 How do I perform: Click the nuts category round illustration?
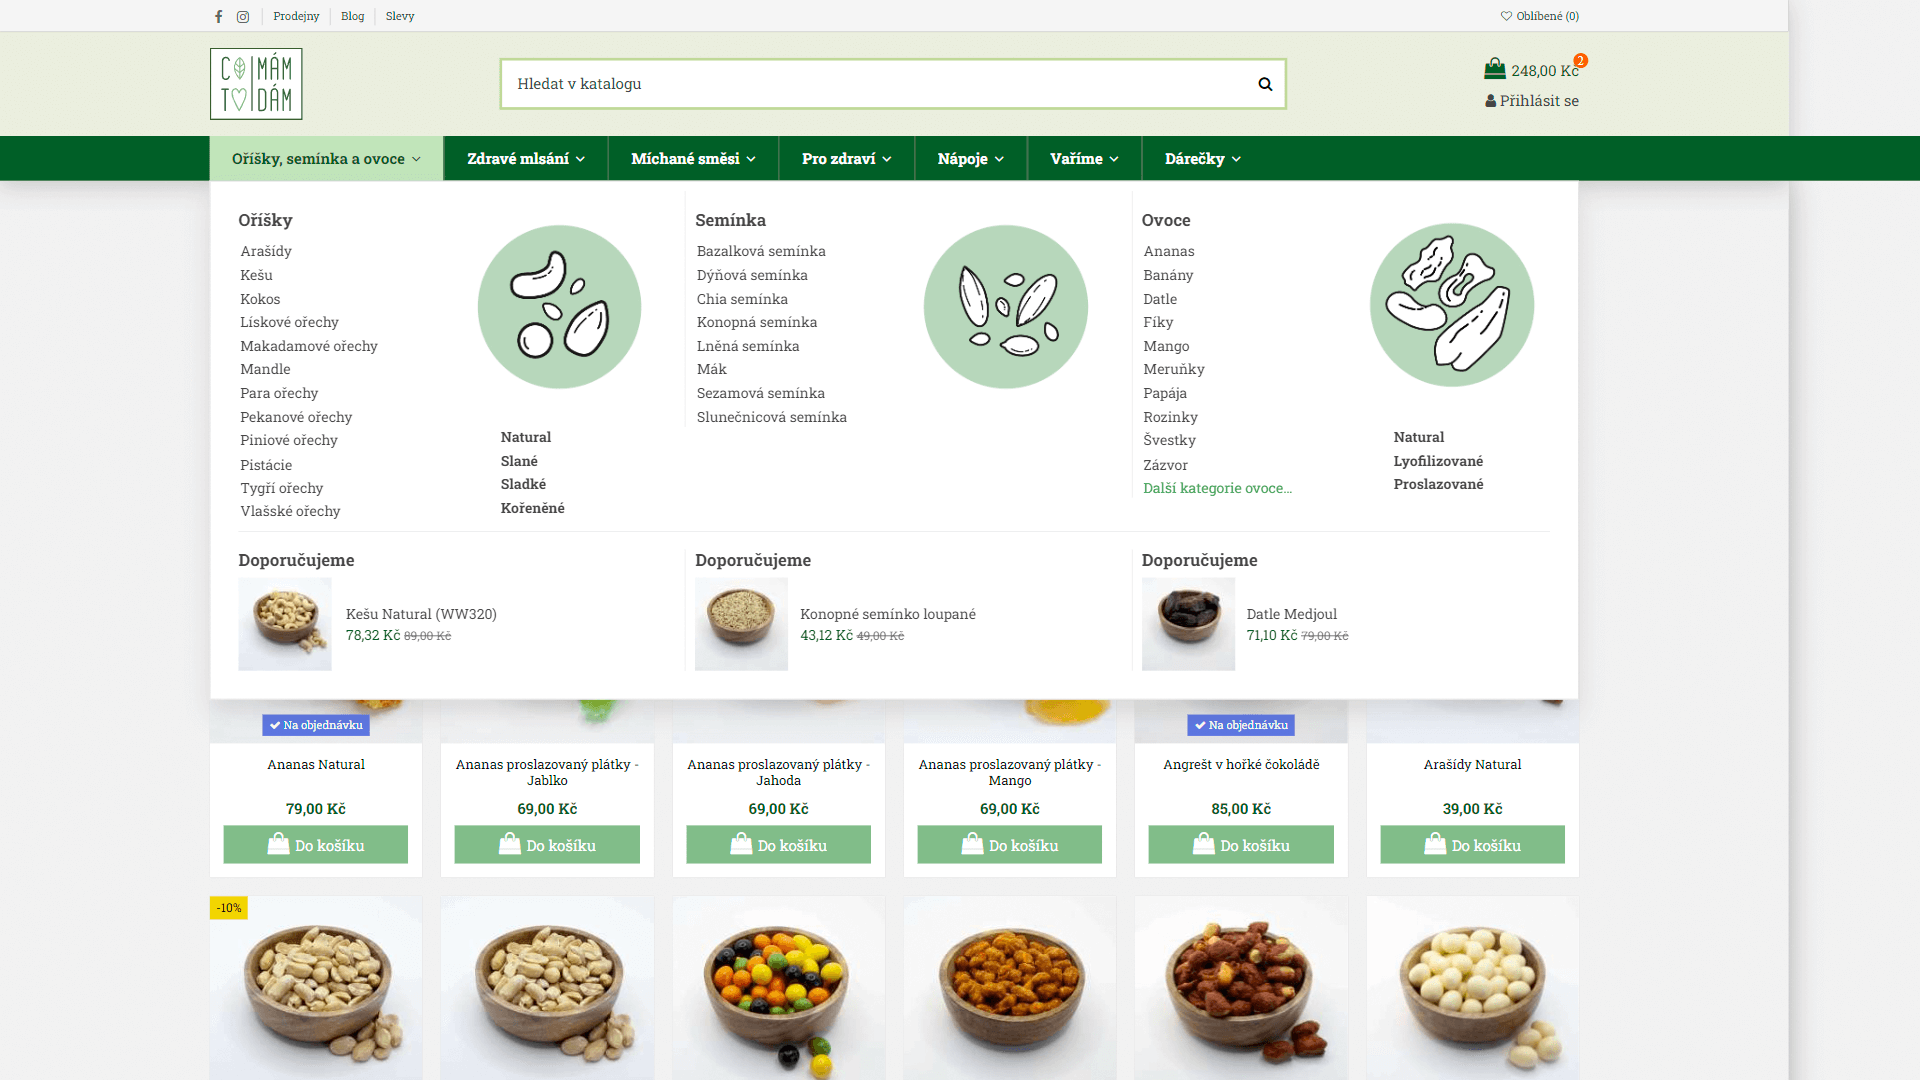(559, 307)
